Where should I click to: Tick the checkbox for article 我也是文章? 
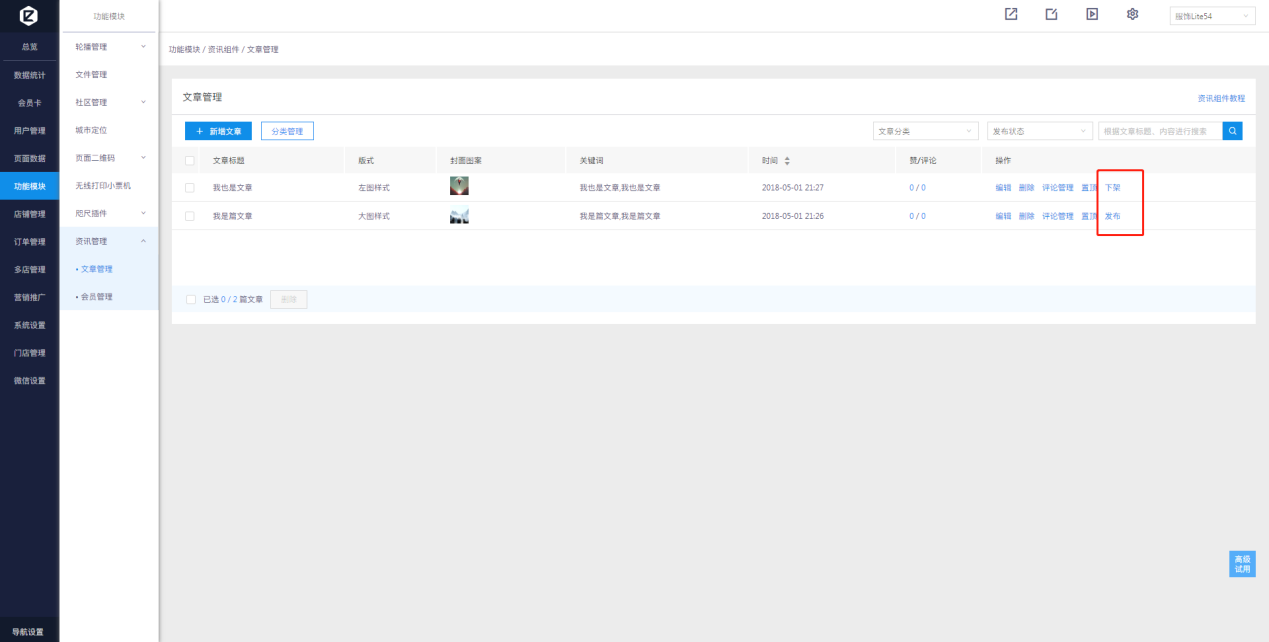190,188
